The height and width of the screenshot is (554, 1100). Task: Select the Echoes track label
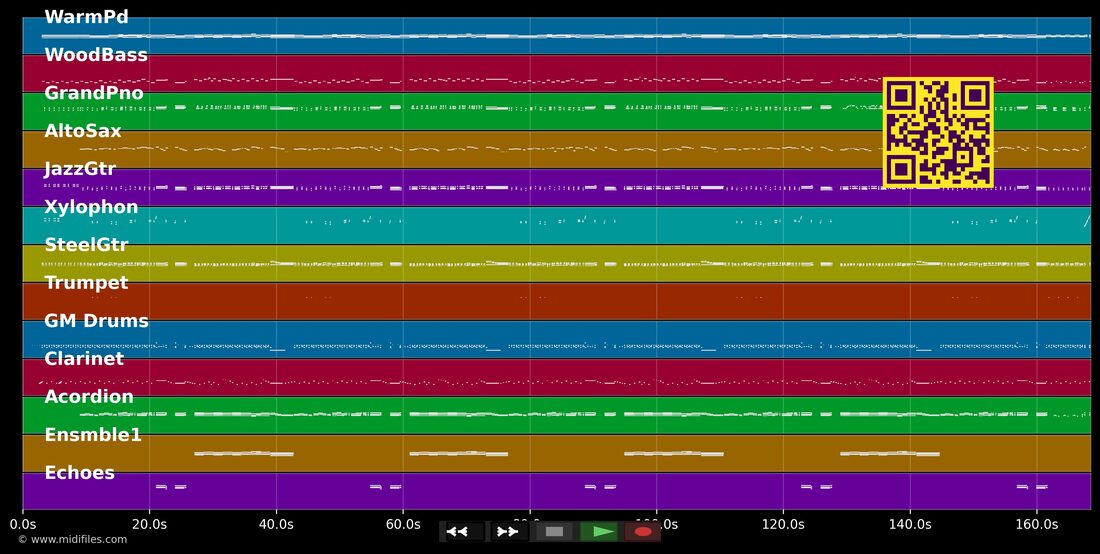(79, 473)
